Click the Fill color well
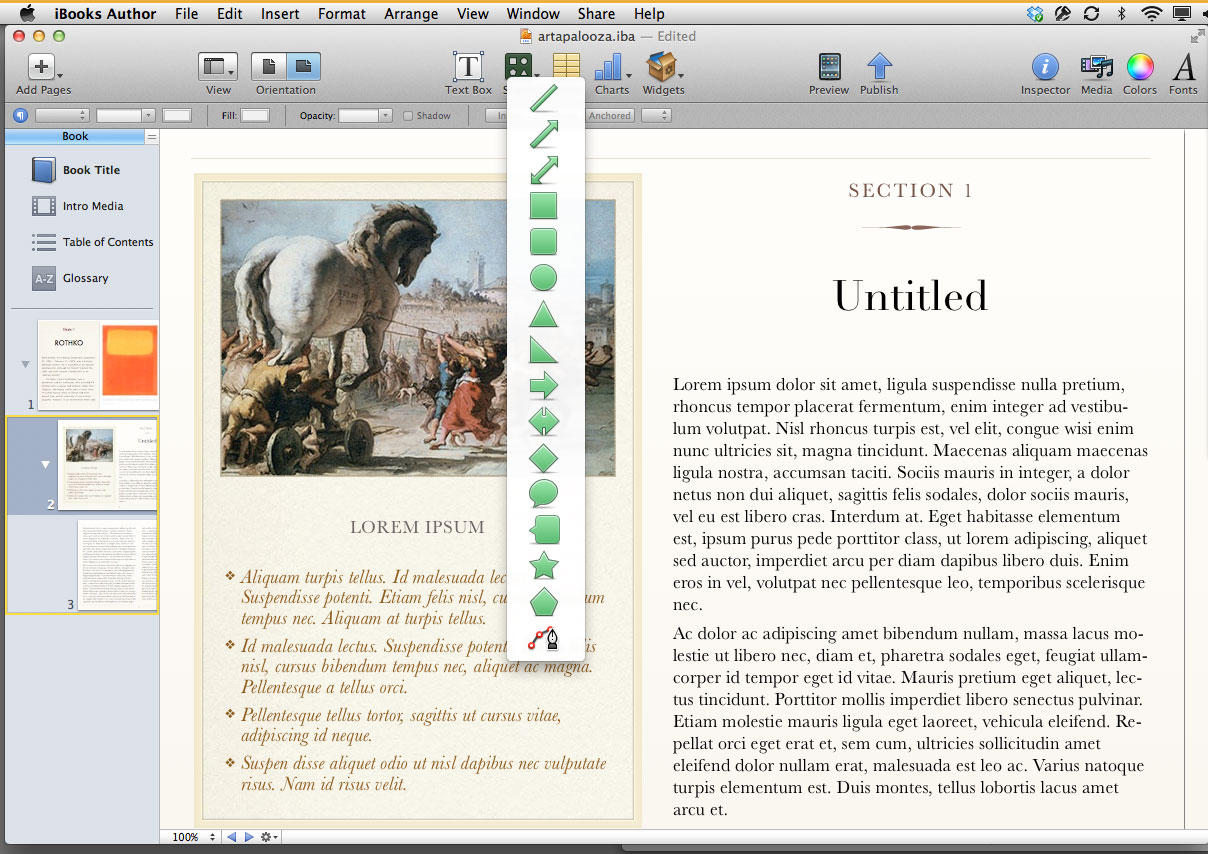Image resolution: width=1208 pixels, height=854 pixels. tap(255, 116)
